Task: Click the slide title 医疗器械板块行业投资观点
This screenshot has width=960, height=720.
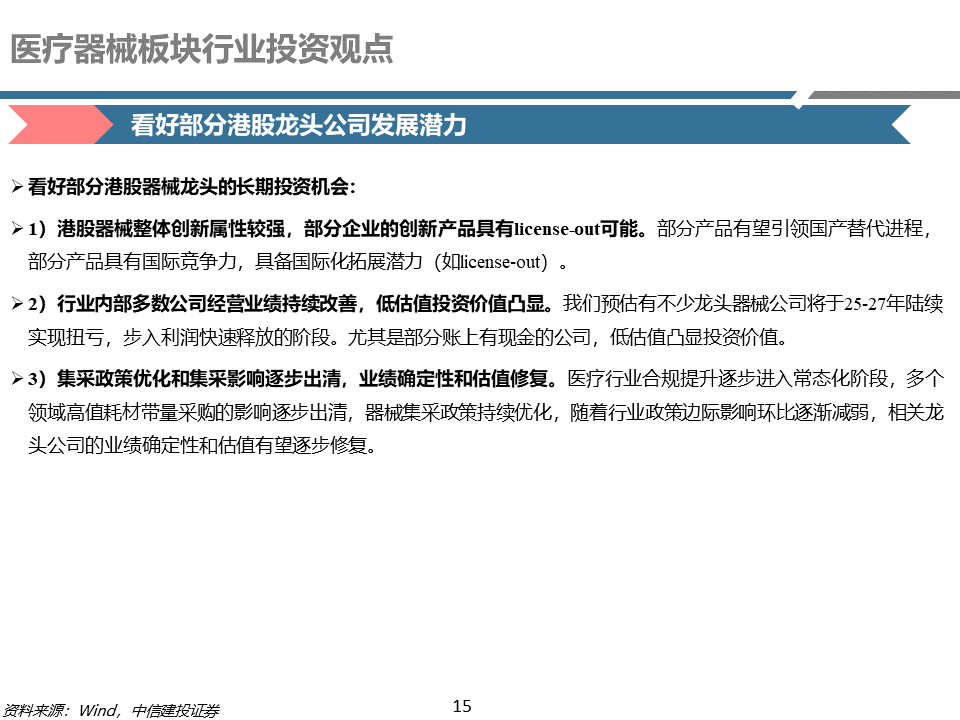Action: pos(201,50)
